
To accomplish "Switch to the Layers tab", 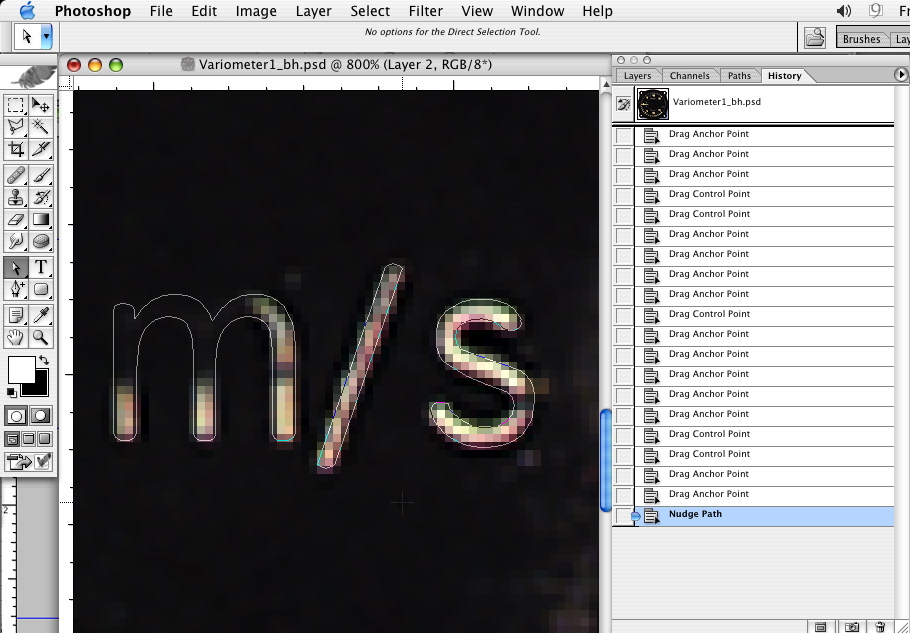I will [x=637, y=76].
